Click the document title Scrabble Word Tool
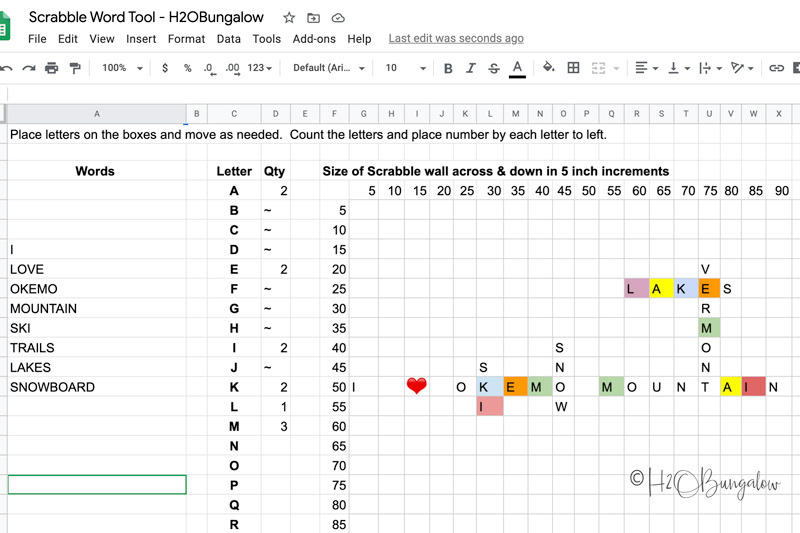 (146, 17)
